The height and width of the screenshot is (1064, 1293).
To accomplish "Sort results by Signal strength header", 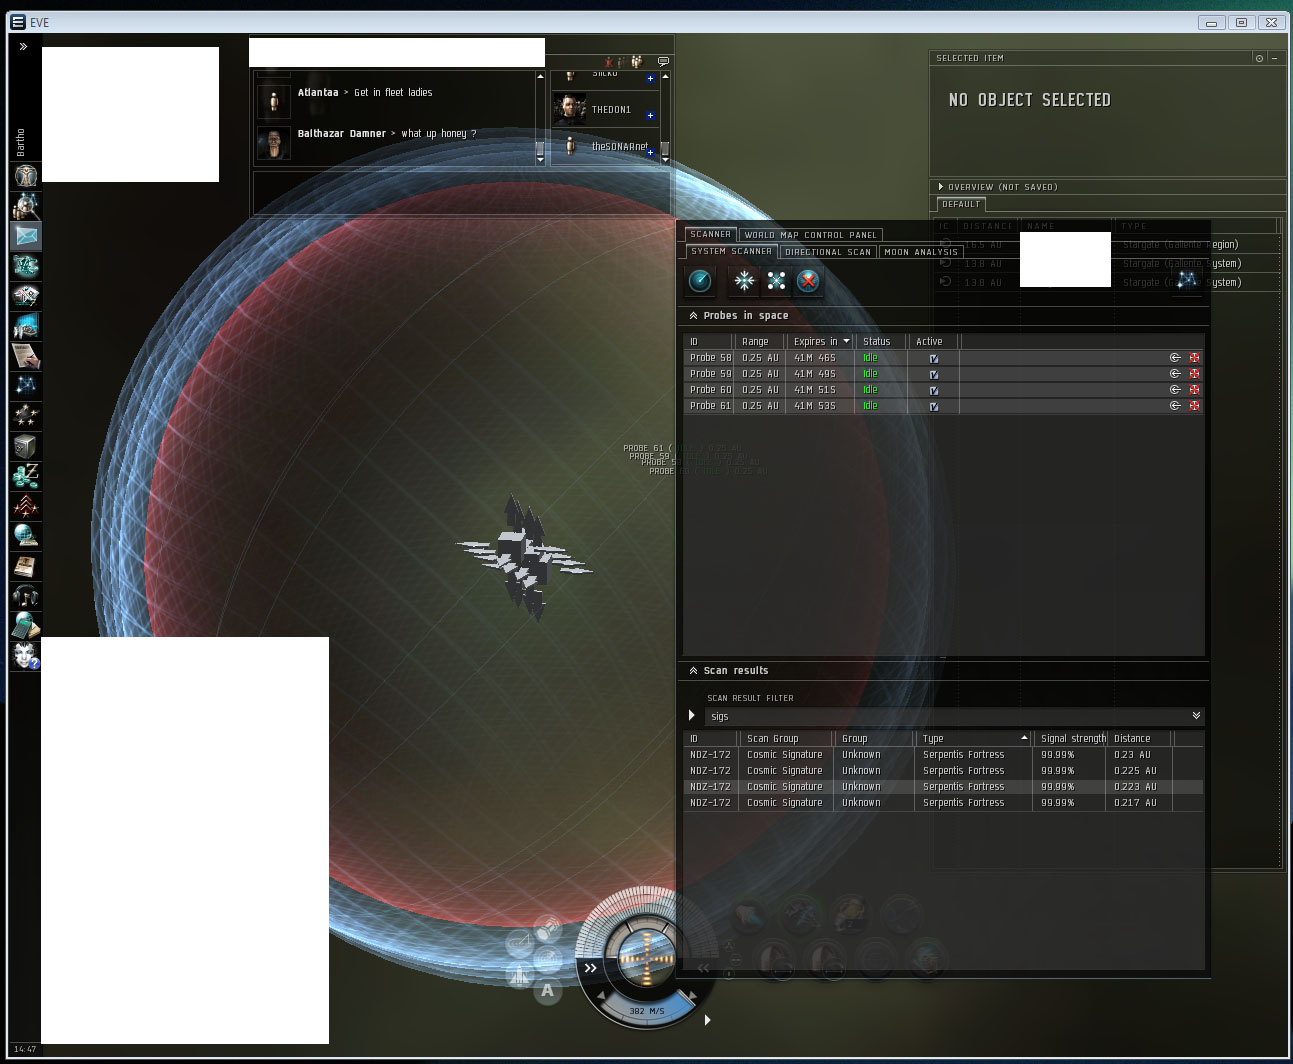I will tap(1070, 739).
